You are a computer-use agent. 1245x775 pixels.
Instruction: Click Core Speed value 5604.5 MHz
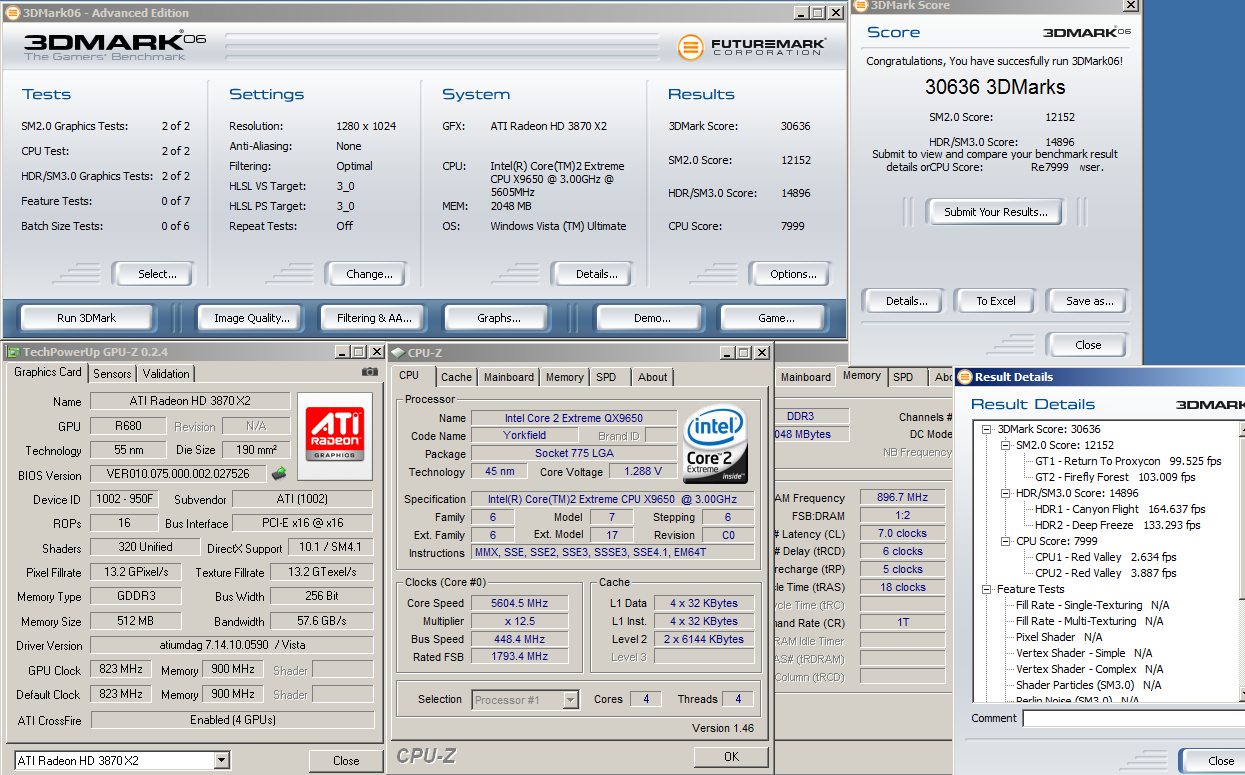[520, 603]
